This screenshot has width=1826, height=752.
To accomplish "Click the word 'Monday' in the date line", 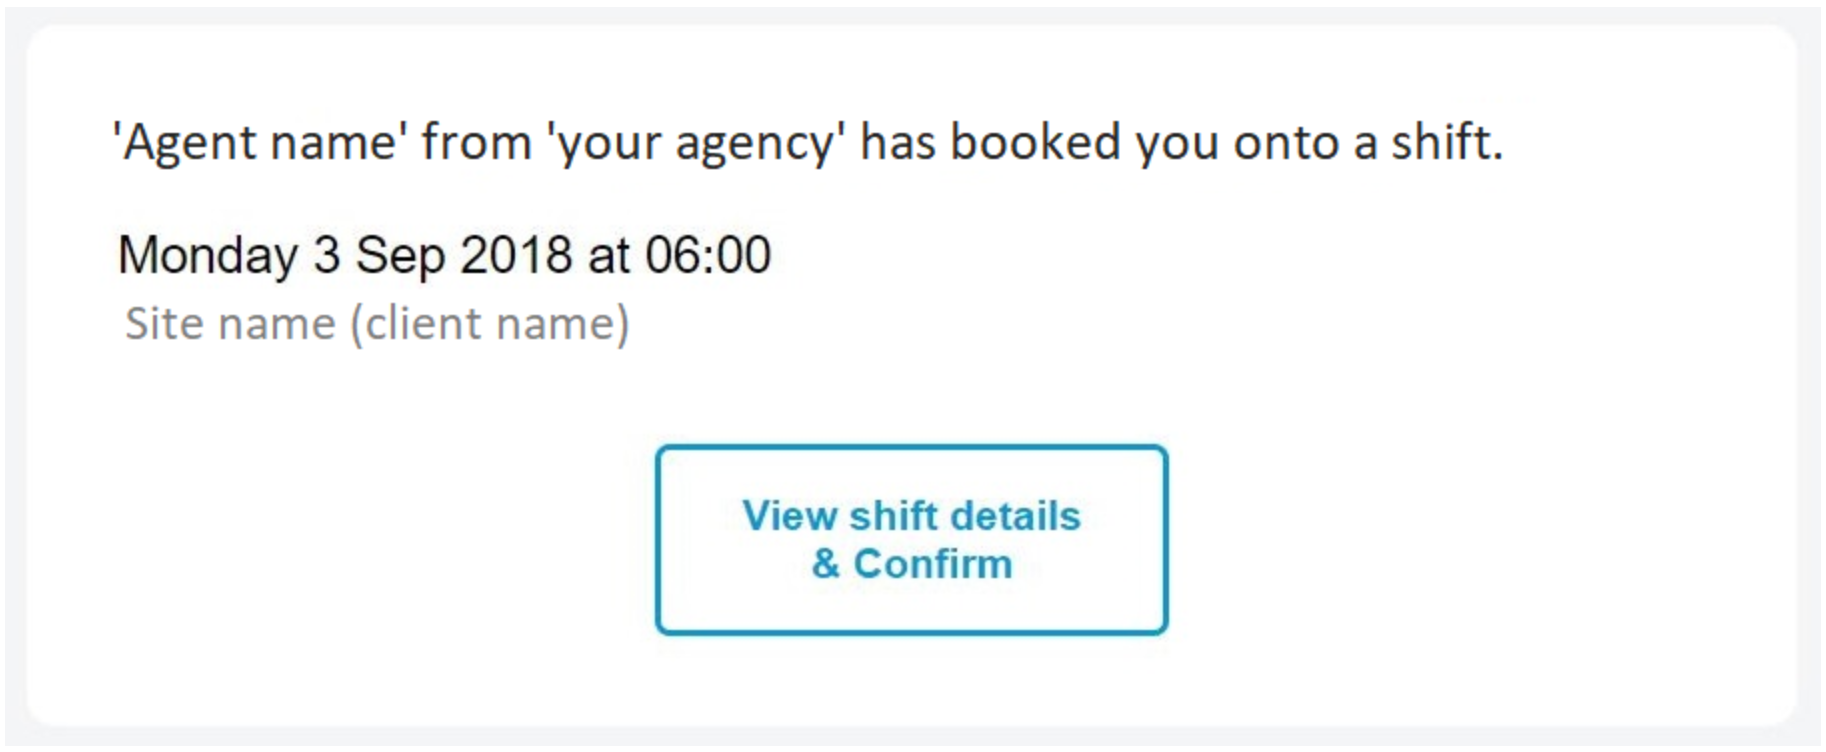I will 208,255.
